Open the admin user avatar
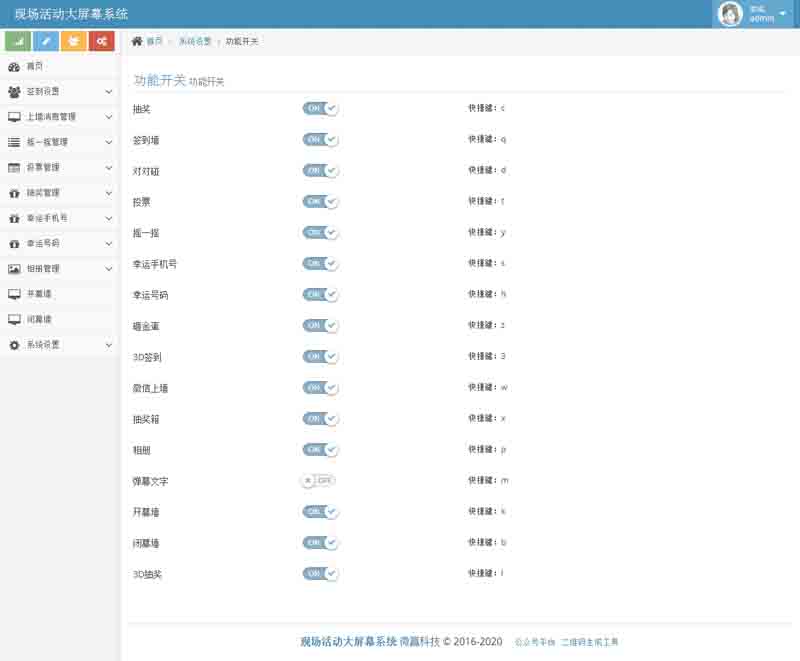 [x=730, y=14]
